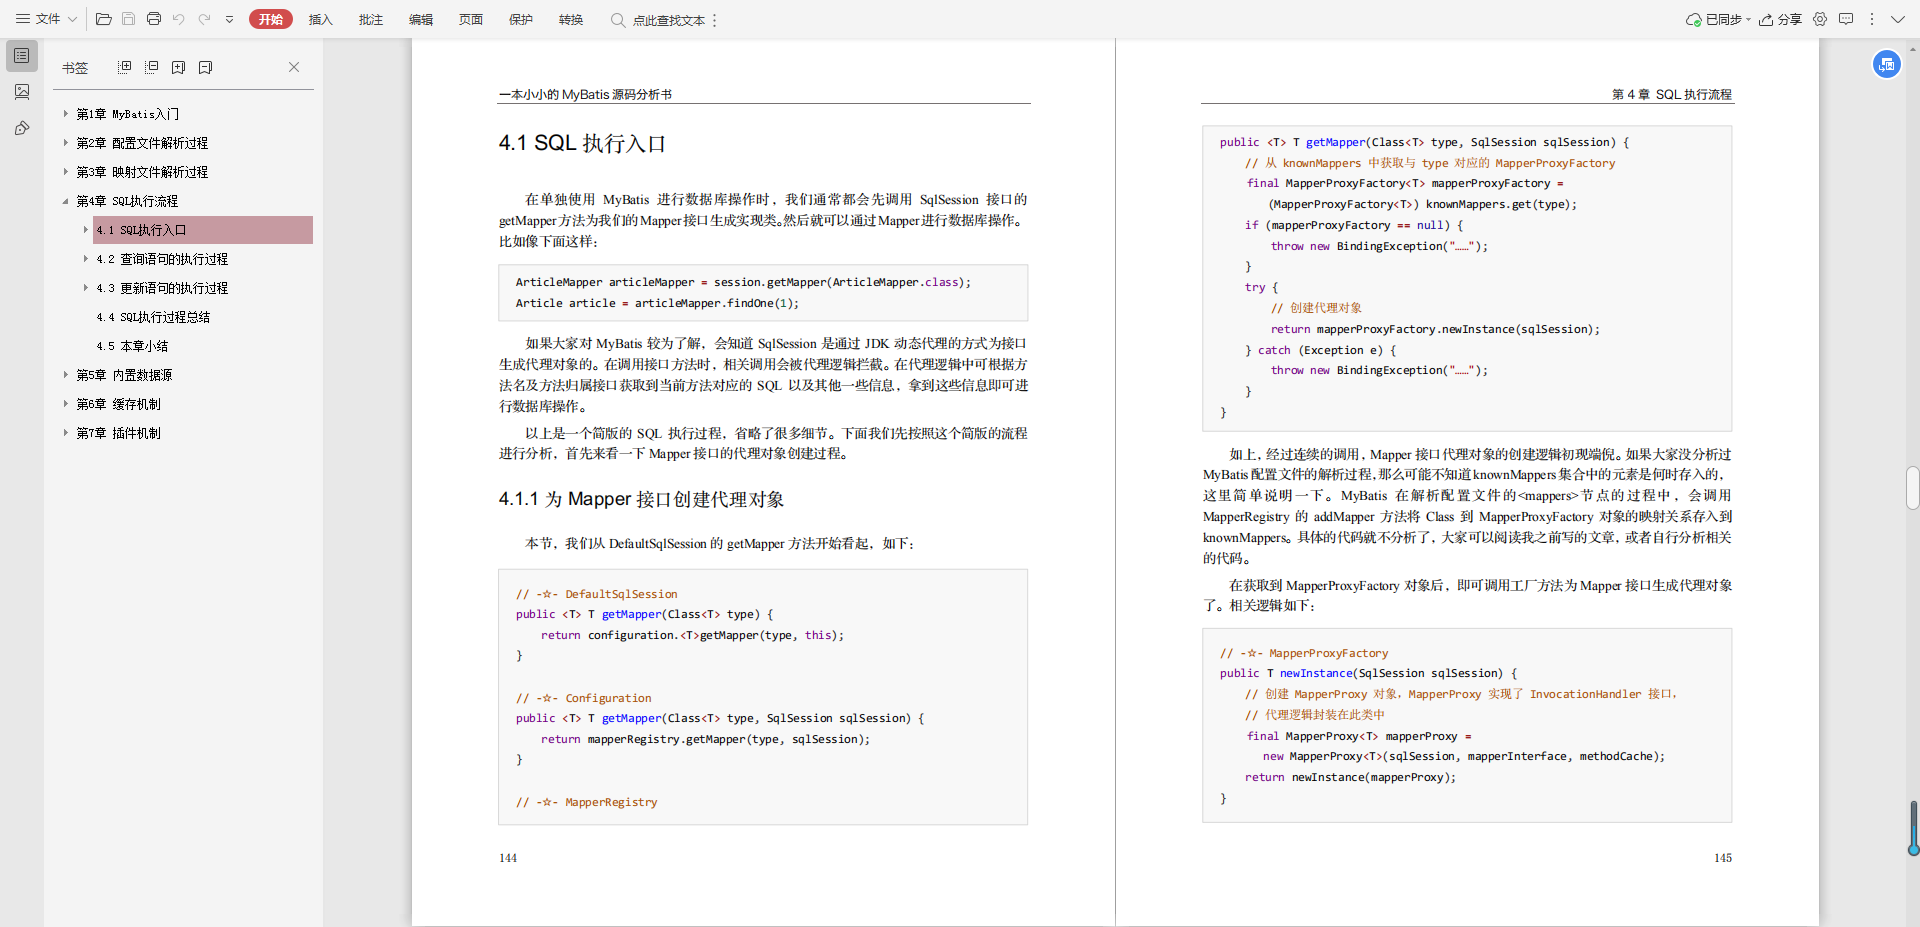Click page number 144
Image resolution: width=1920 pixels, height=927 pixels.
pos(508,858)
